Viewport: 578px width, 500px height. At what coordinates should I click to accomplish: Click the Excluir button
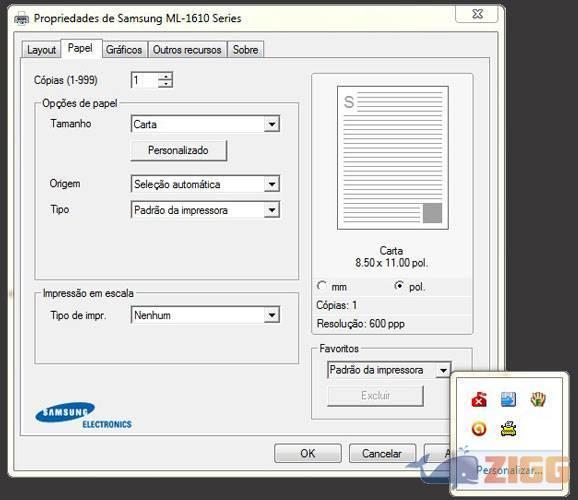(x=375, y=396)
